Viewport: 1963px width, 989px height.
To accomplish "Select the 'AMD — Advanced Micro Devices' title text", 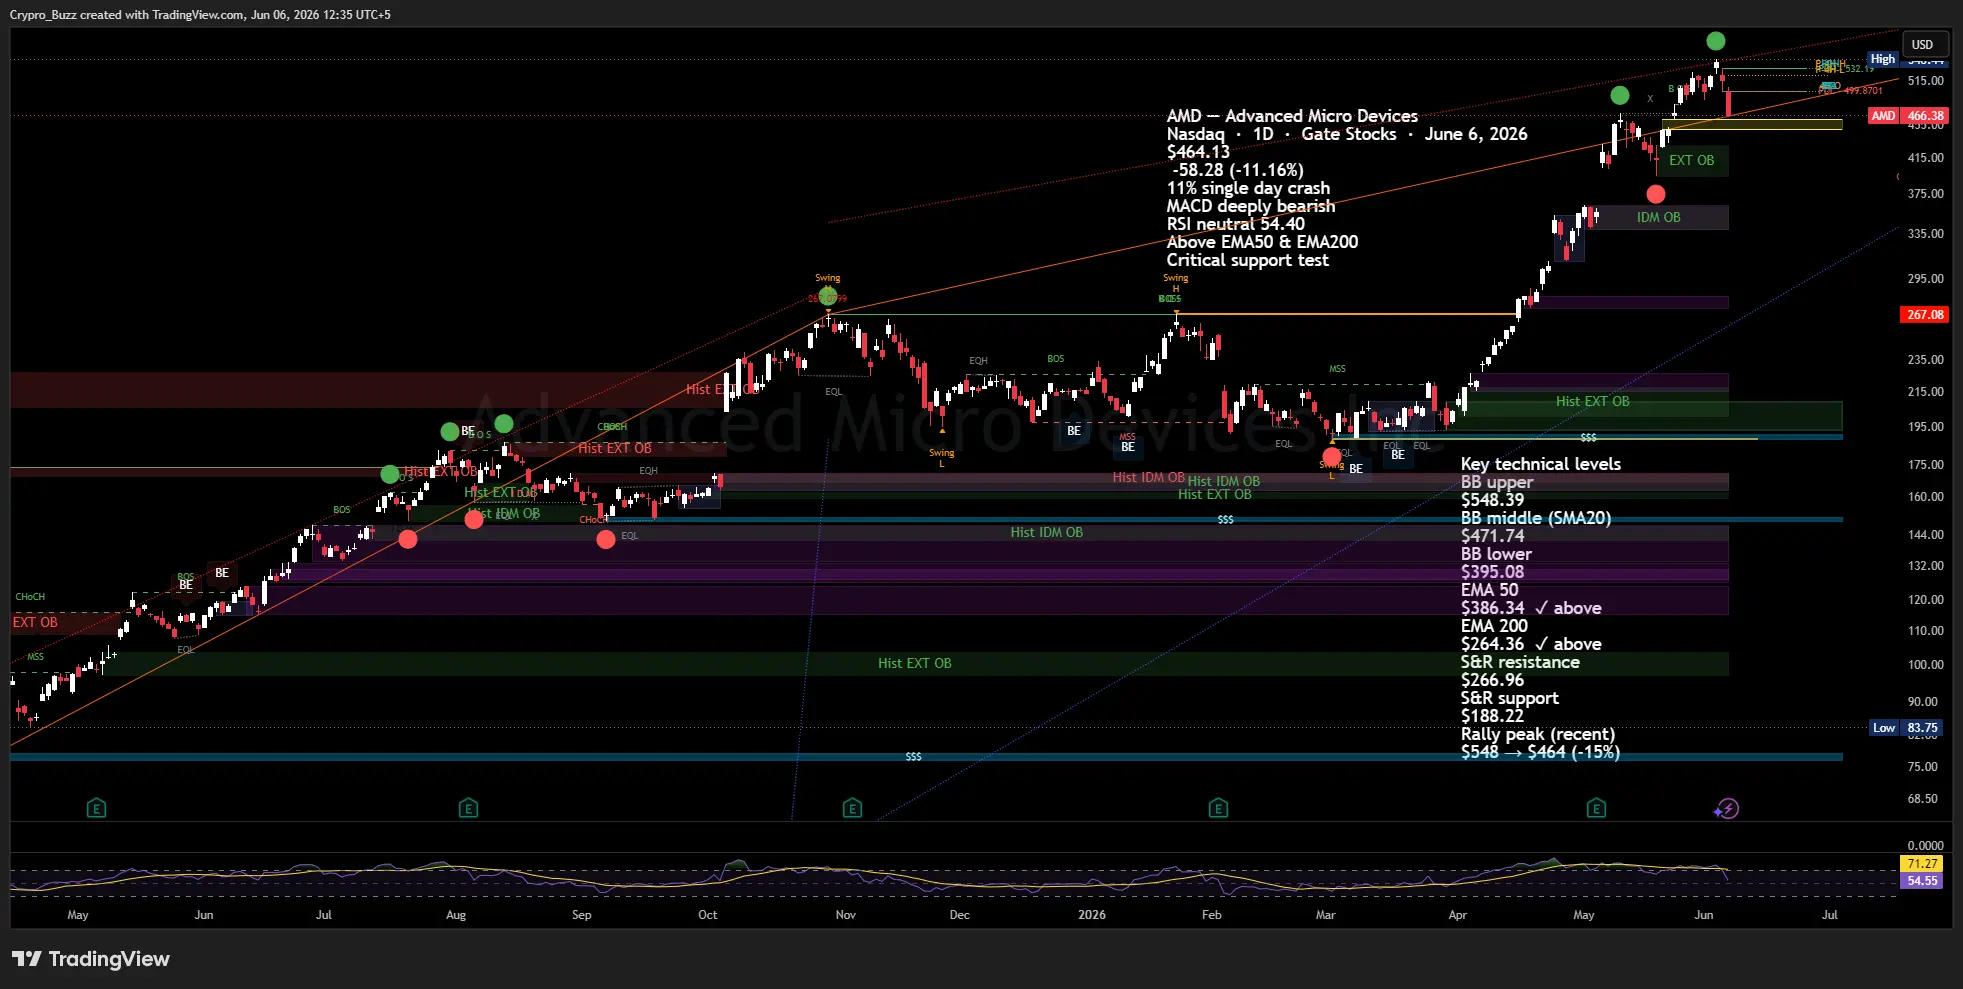I will tap(1292, 116).
